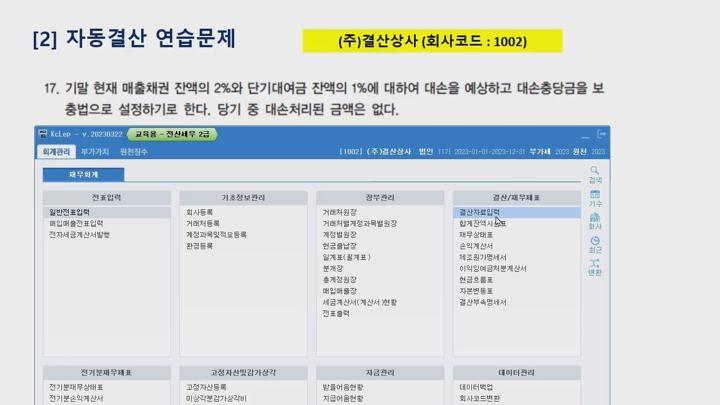This screenshot has height=405, width=720.
Task: Open 전표출력 item
Action: pyautogui.click(x=336, y=313)
